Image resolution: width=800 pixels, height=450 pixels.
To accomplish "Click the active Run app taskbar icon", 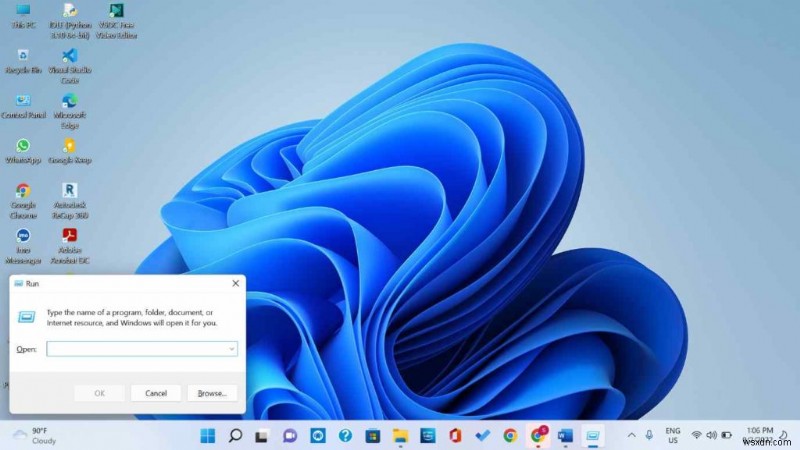I will click(593, 436).
